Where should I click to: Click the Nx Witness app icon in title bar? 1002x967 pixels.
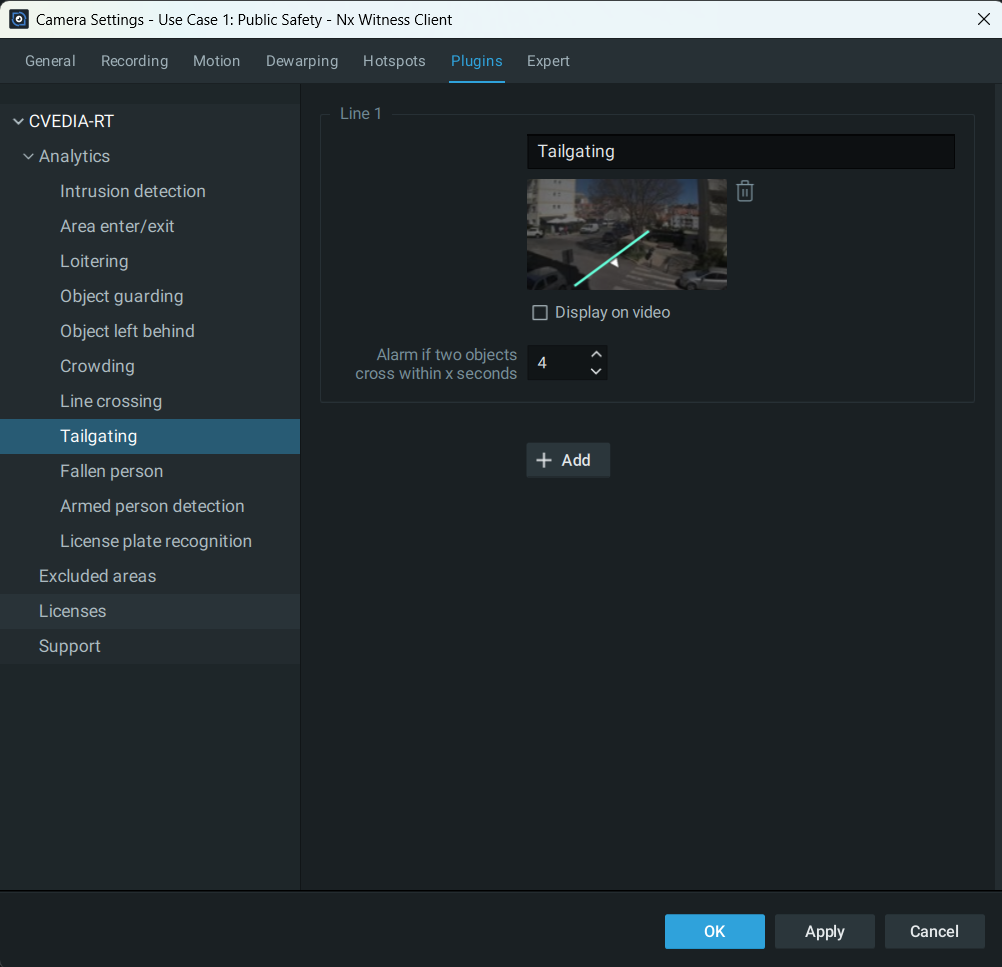[x=19, y=19]
